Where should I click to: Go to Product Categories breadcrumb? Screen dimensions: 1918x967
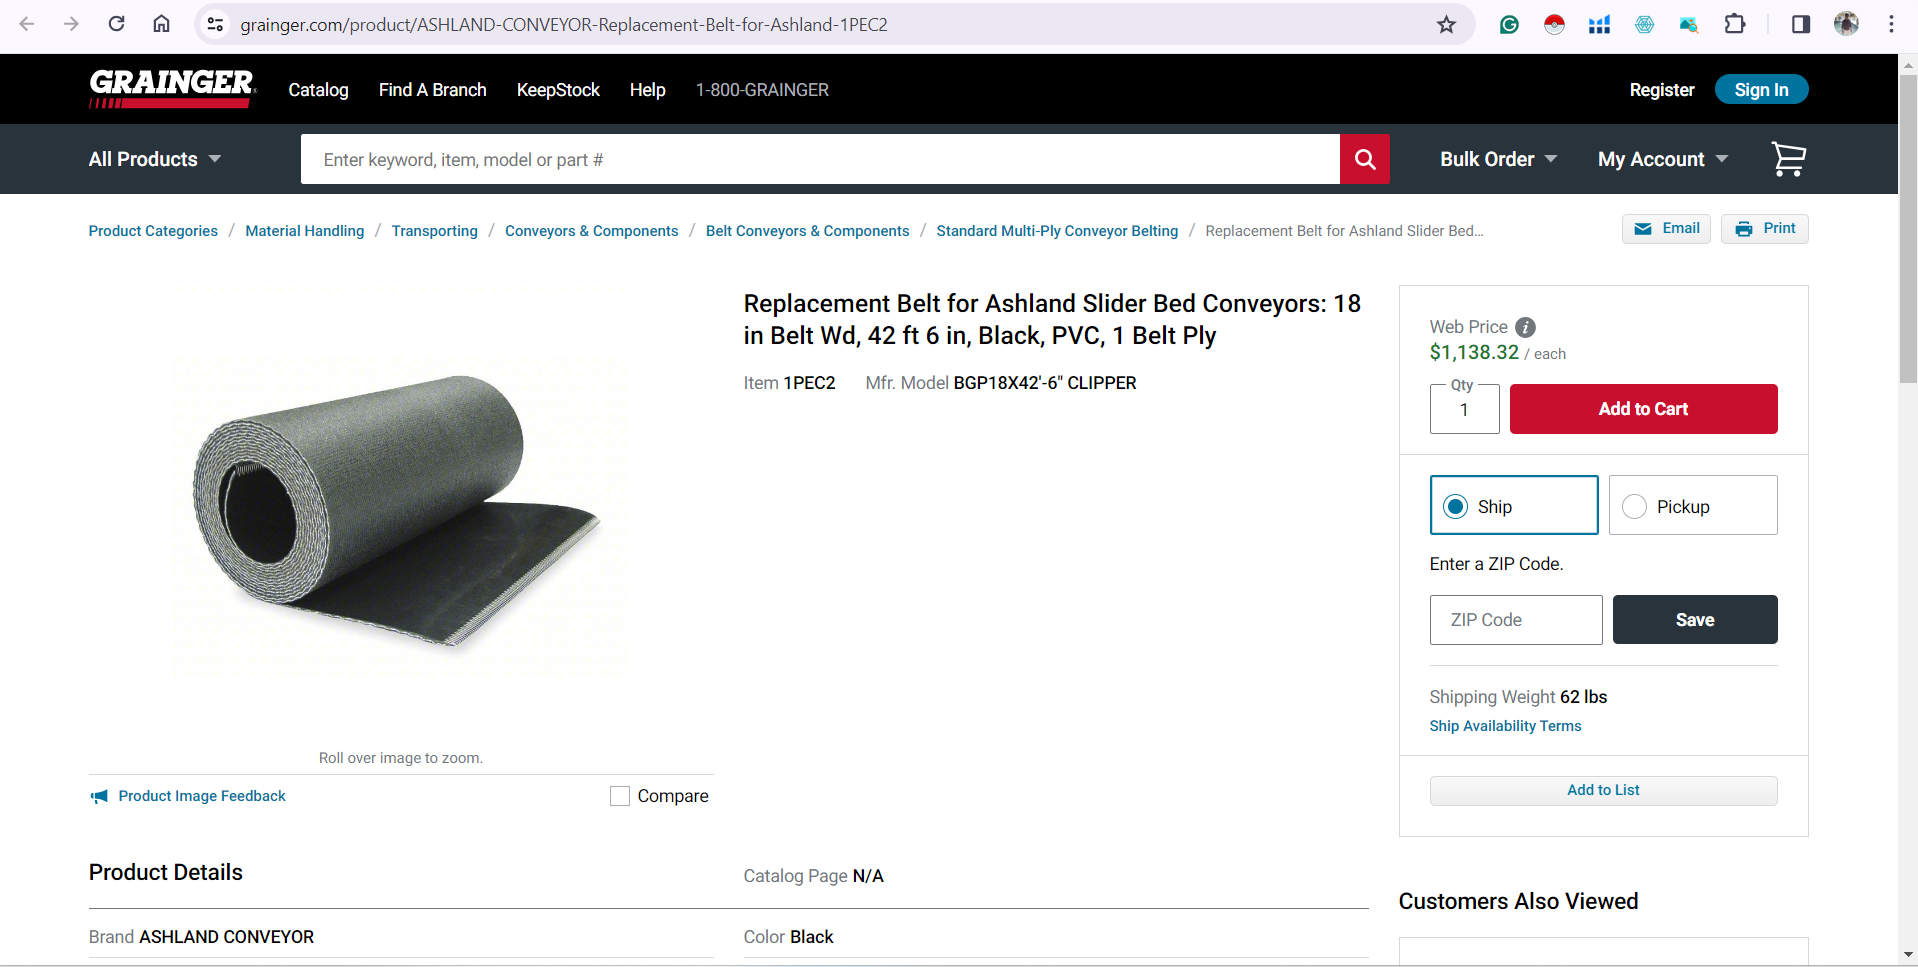click(153, 231)
